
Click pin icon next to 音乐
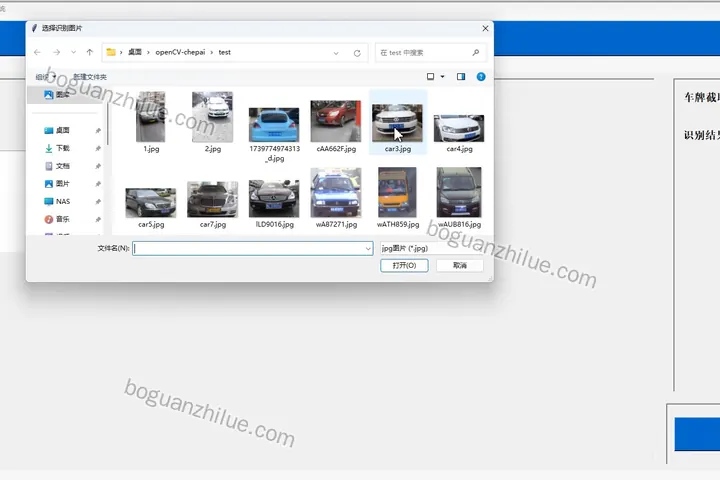click(98, 220)
